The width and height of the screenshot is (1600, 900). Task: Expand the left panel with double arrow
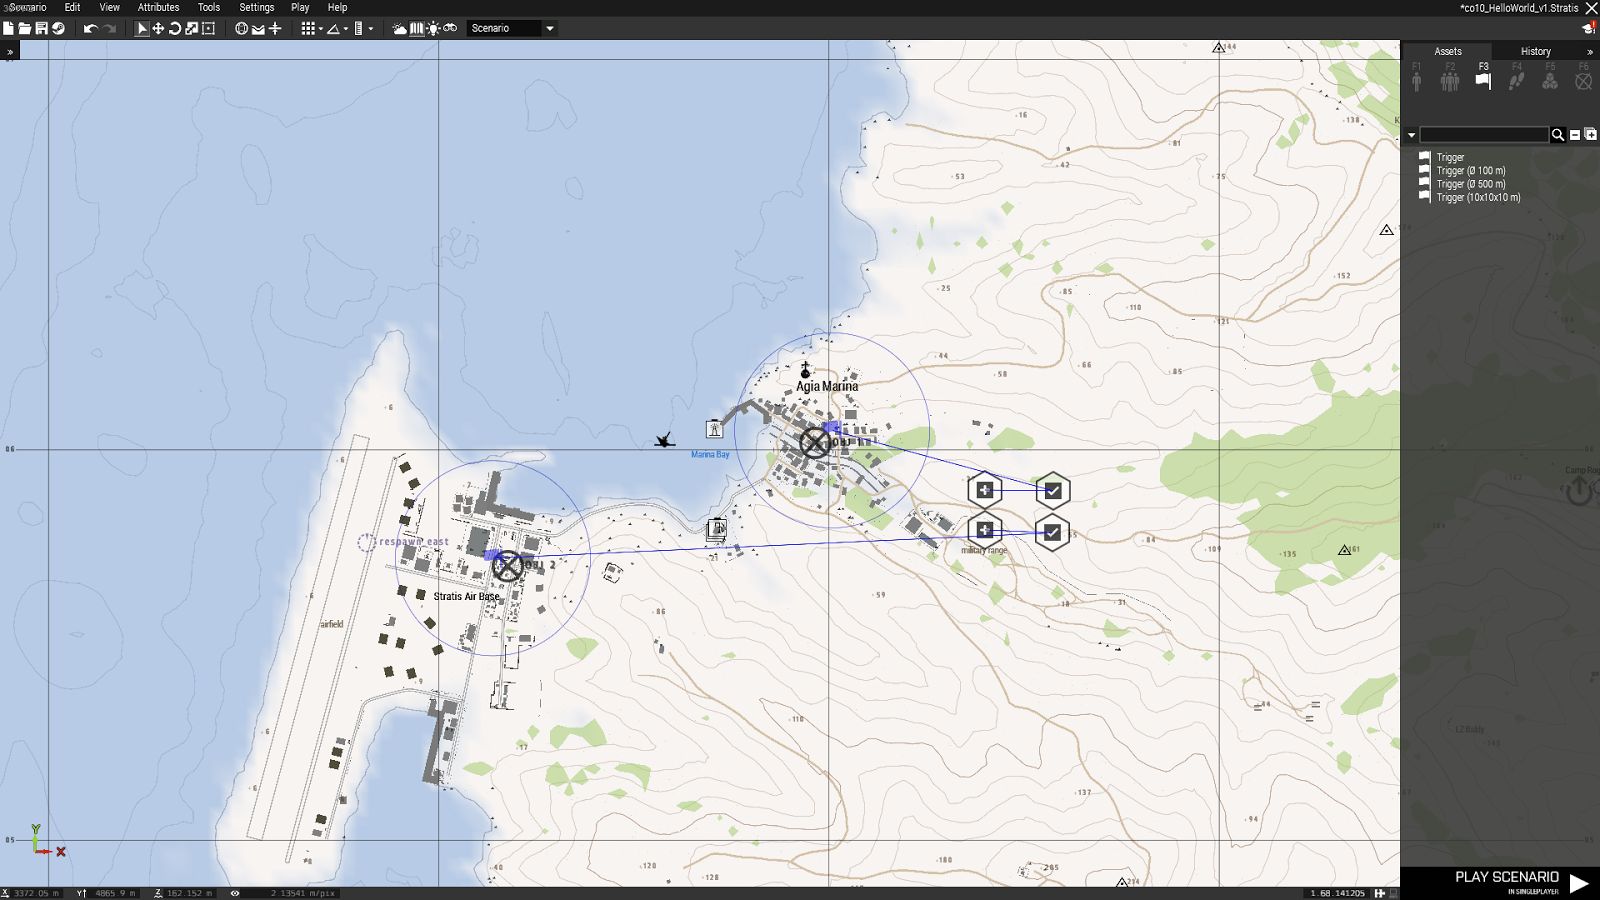[10, 52]
